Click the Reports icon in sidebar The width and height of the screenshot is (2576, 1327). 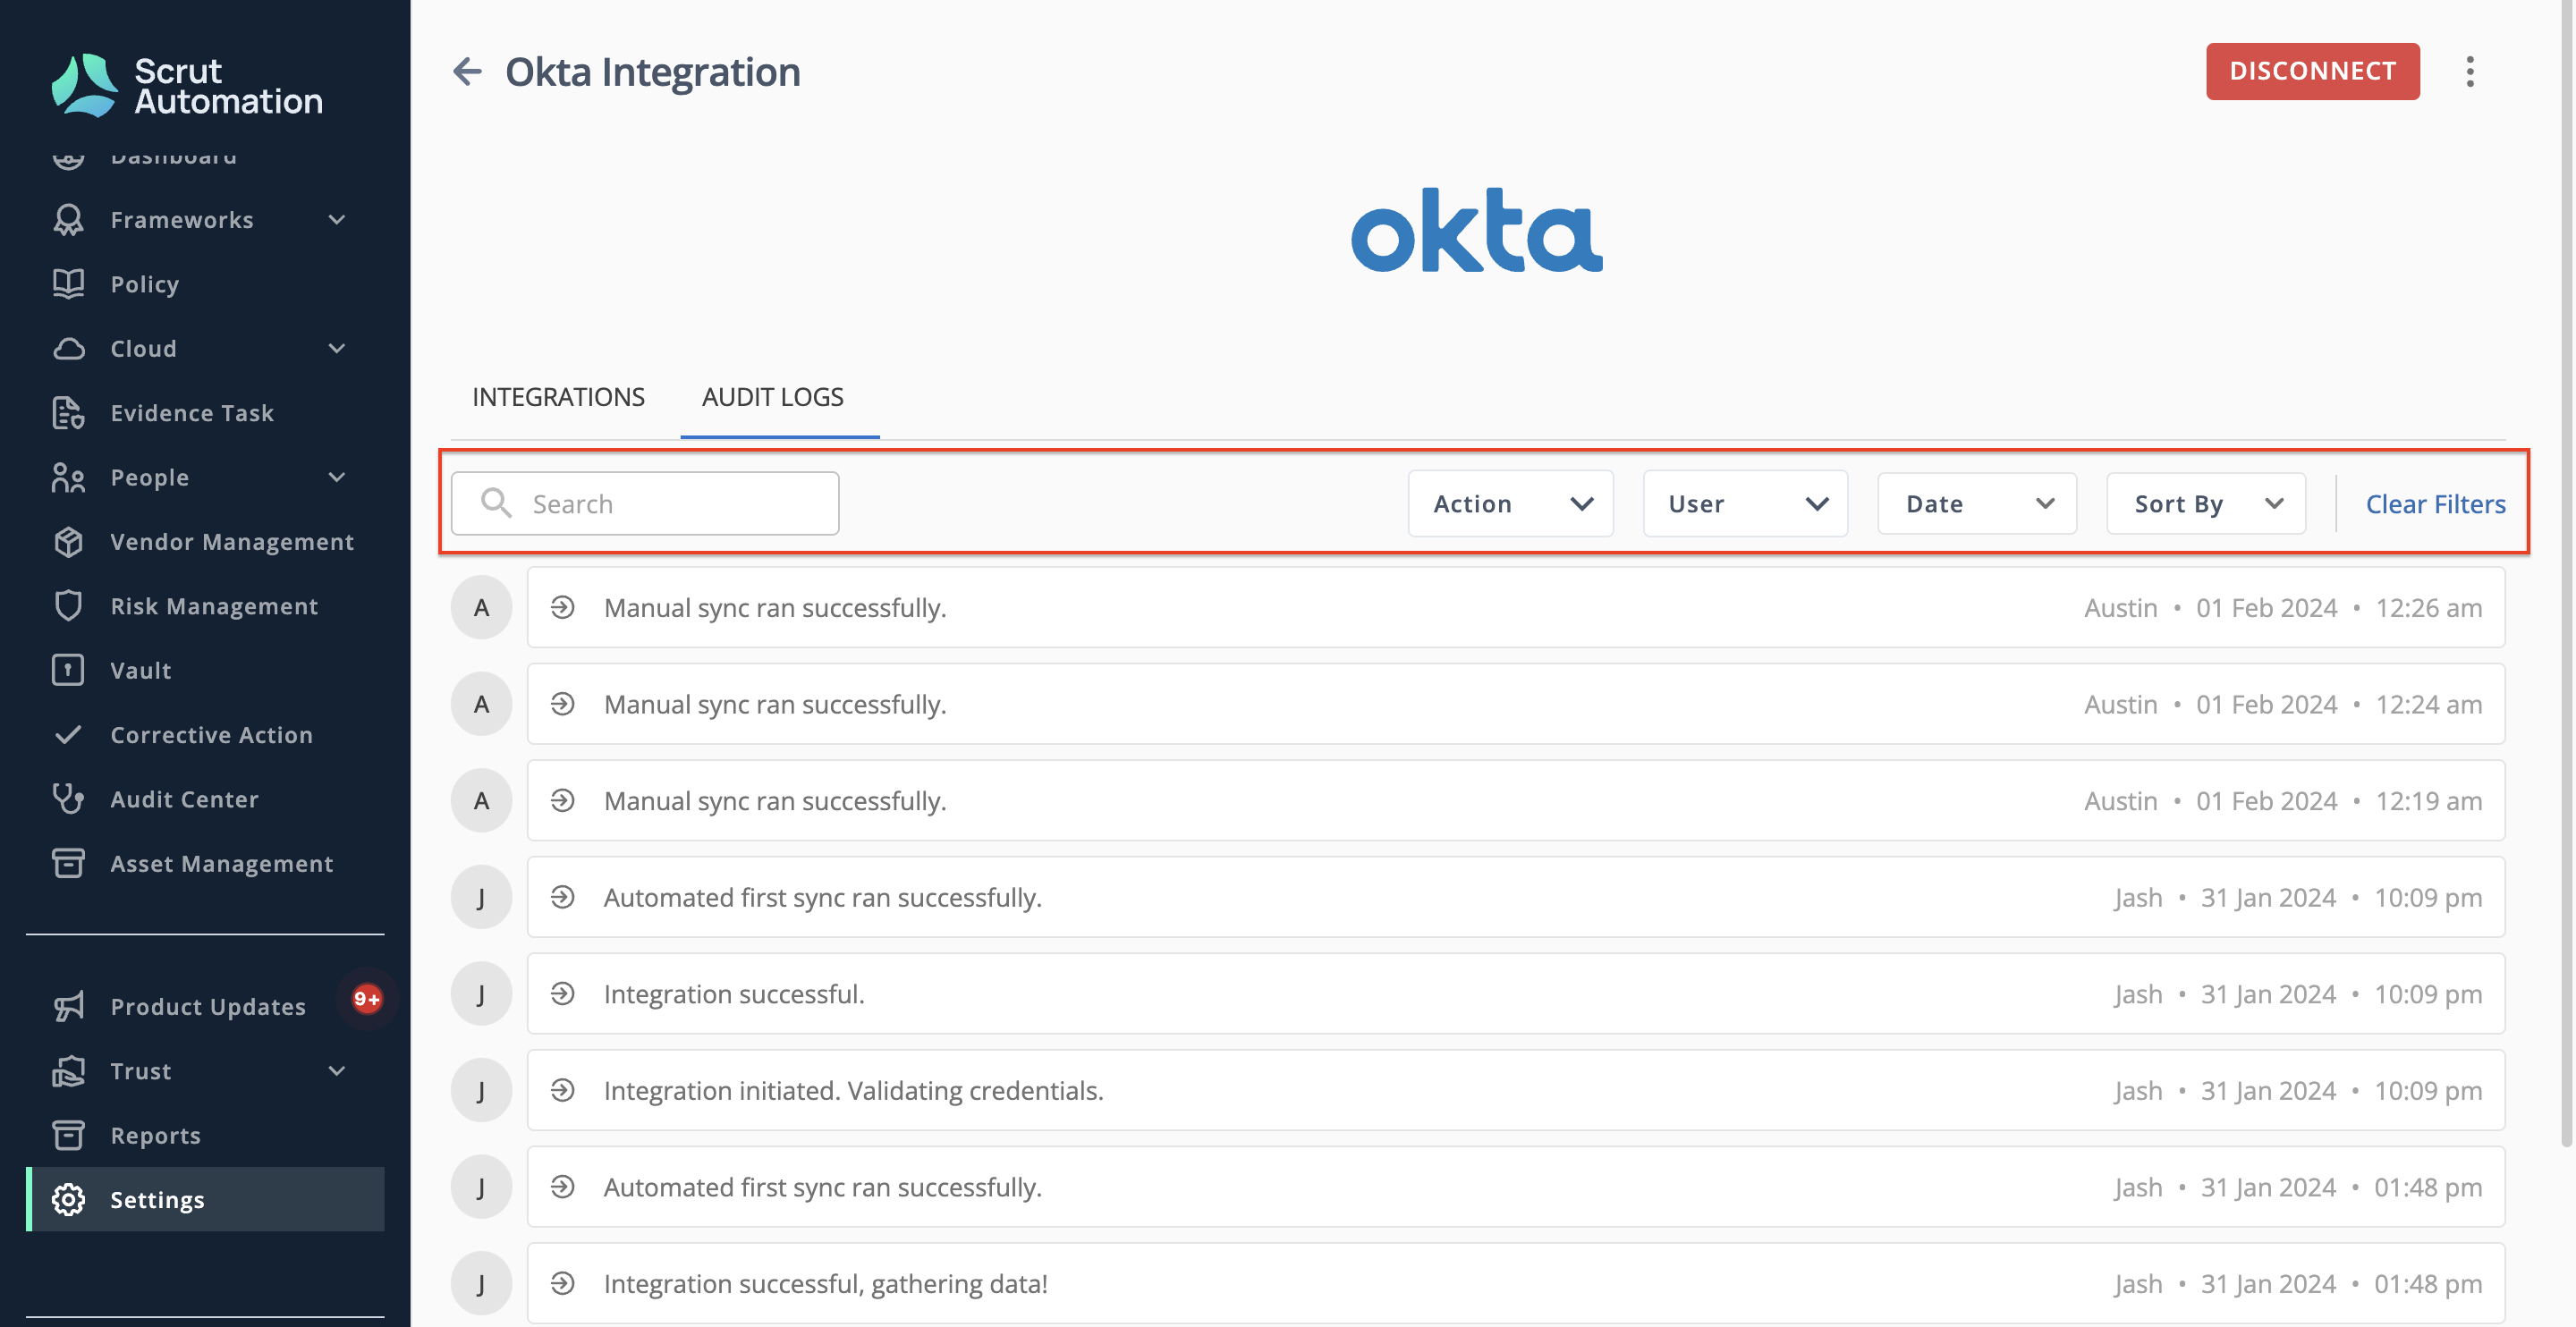(68, 1136)
